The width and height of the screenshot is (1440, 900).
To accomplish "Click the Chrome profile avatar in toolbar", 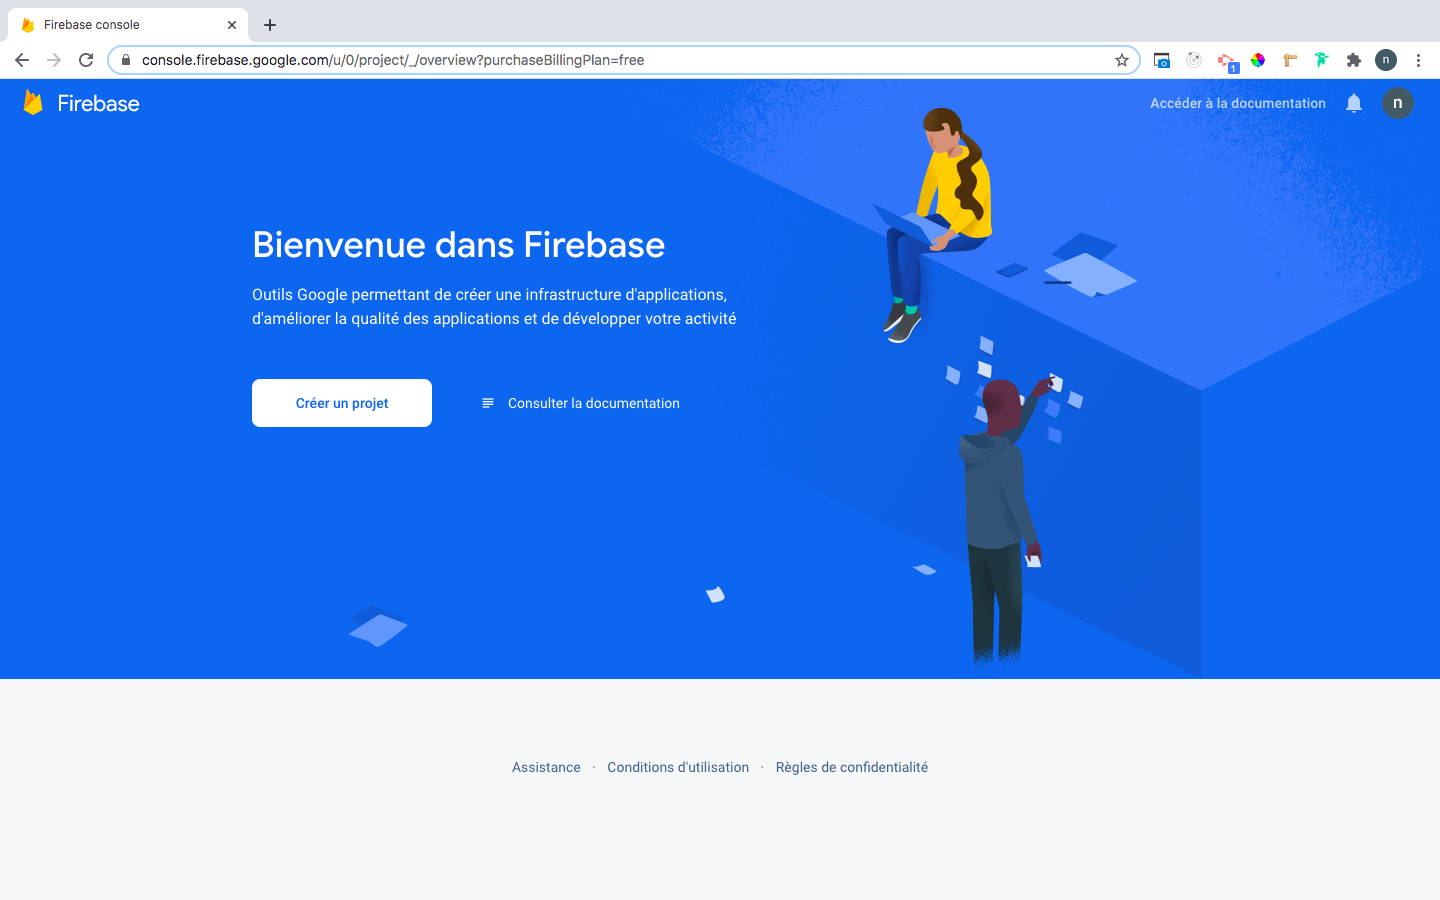I will tap(1386, 60).
